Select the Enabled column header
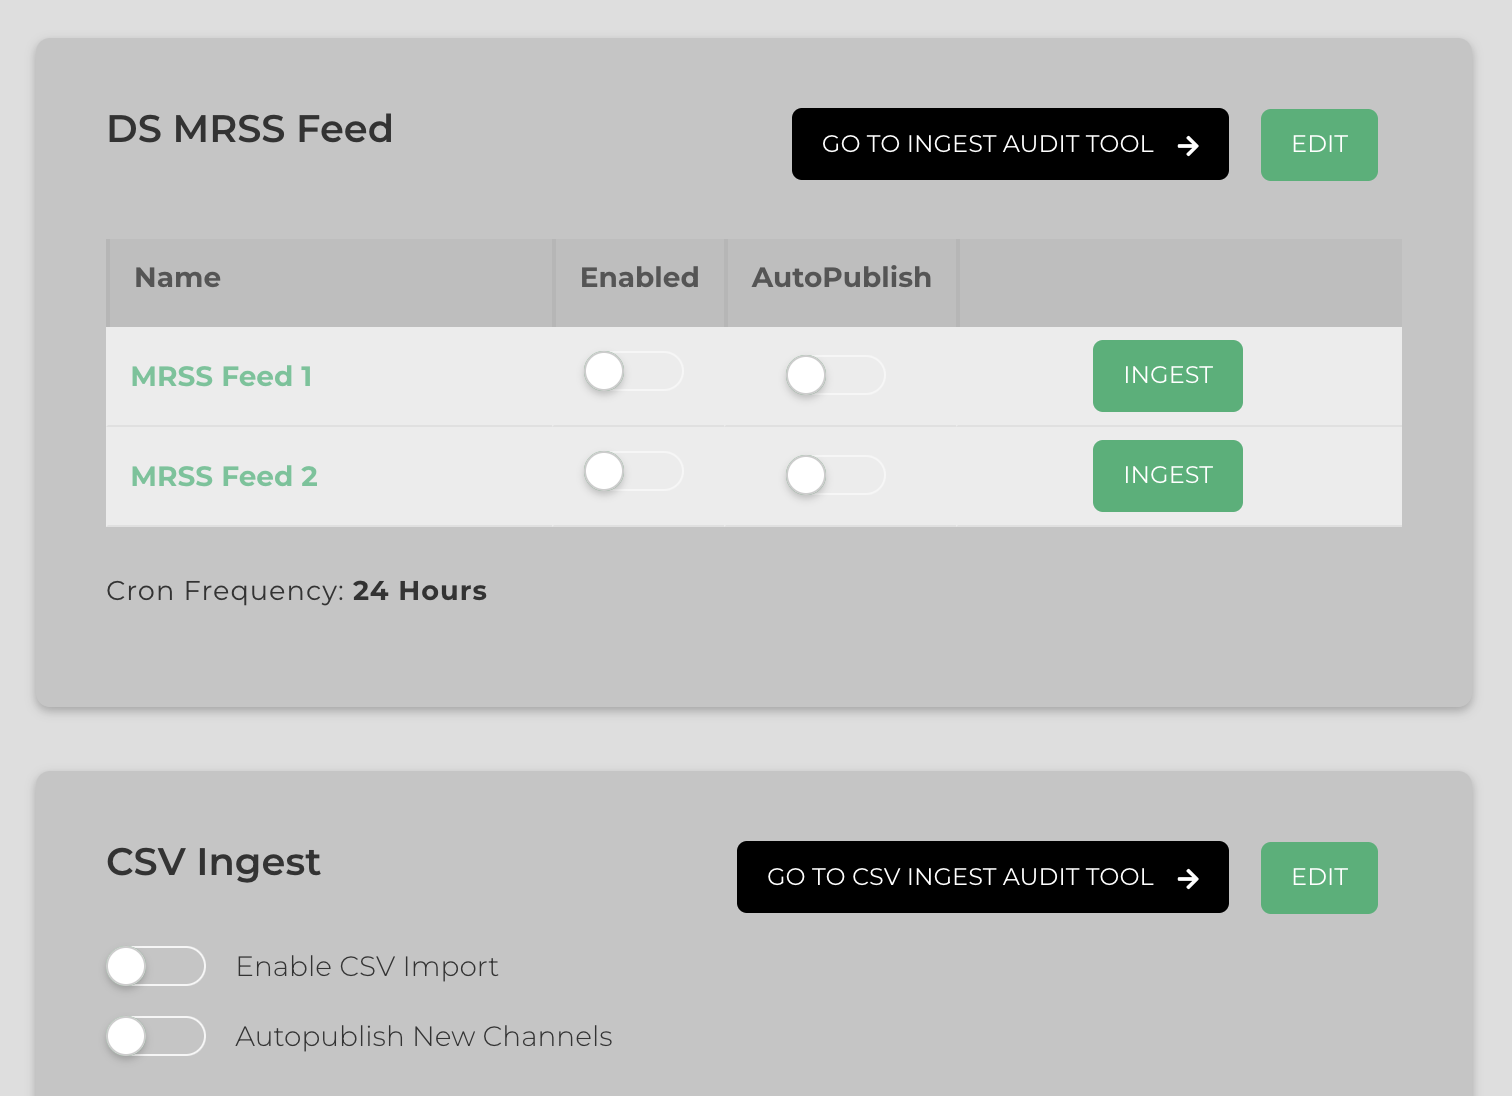 (x=639, y=278)
